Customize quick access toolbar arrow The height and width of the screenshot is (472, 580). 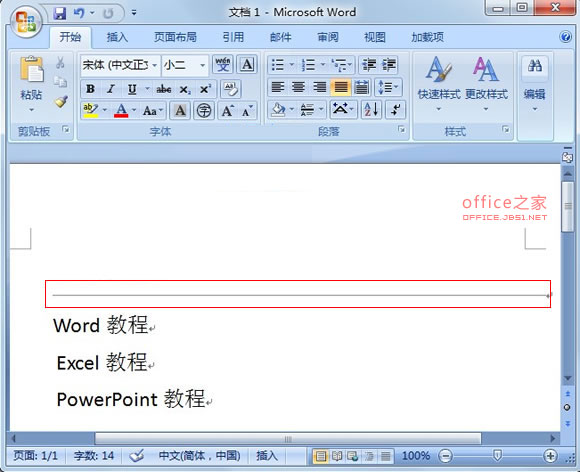tap(134, 13)
